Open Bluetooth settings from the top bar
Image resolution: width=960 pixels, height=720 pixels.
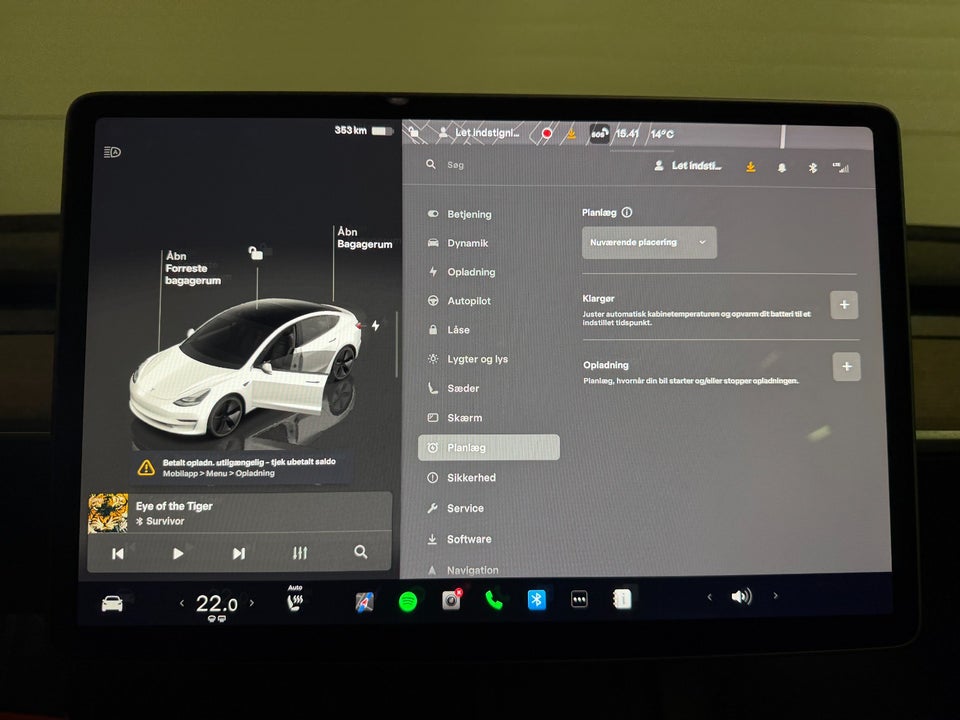tap(815, 167)
